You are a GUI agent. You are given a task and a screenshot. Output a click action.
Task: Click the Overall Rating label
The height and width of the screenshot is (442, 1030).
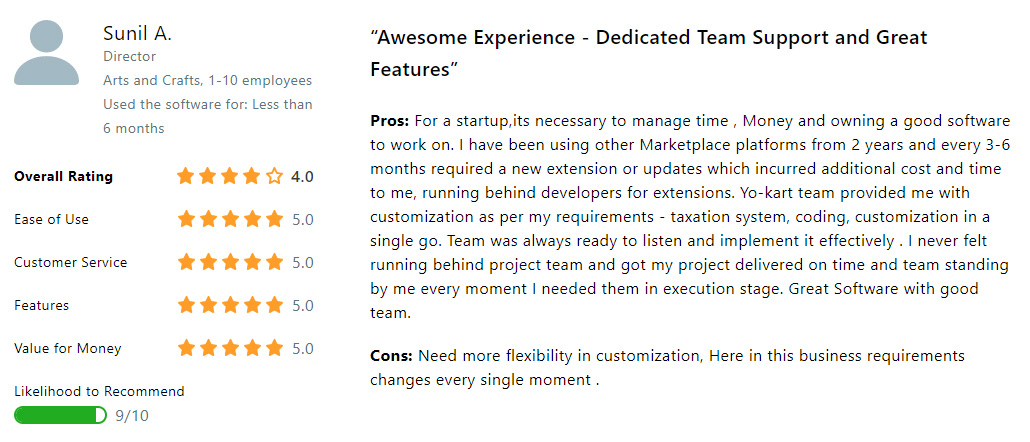(x=63, y=177)
